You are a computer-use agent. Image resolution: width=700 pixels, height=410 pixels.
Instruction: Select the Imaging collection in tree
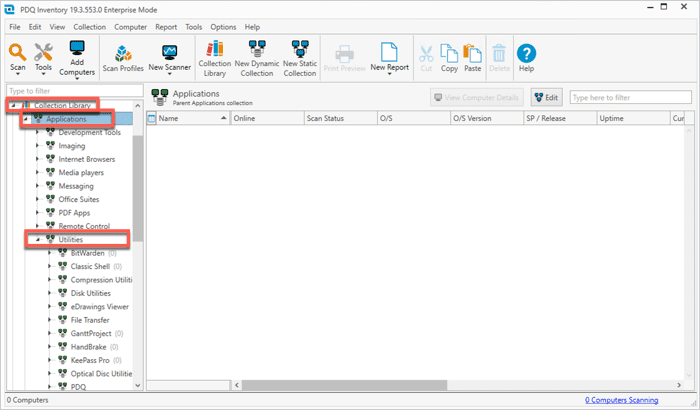[x=71, y=146]
